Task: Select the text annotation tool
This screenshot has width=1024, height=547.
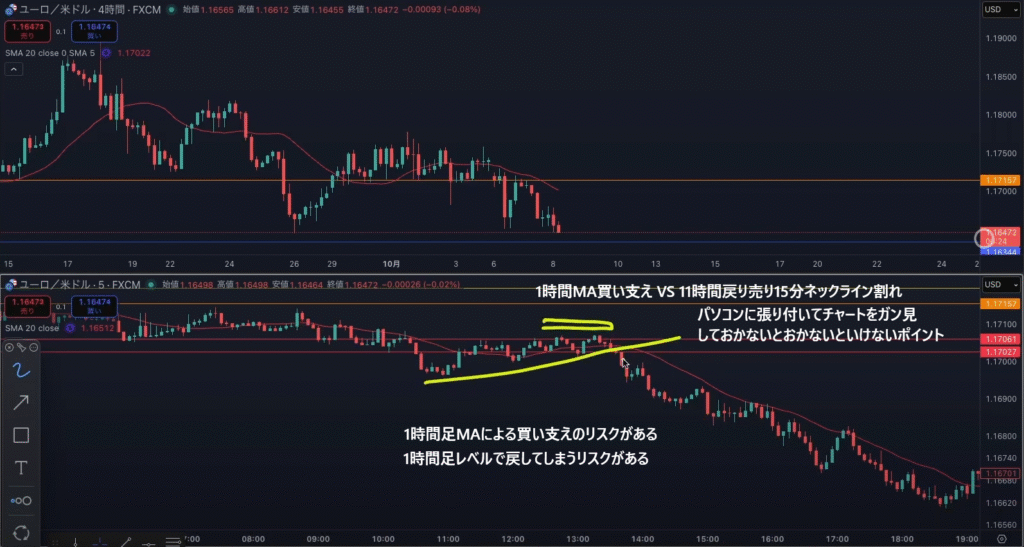Action: click(21, 467)
